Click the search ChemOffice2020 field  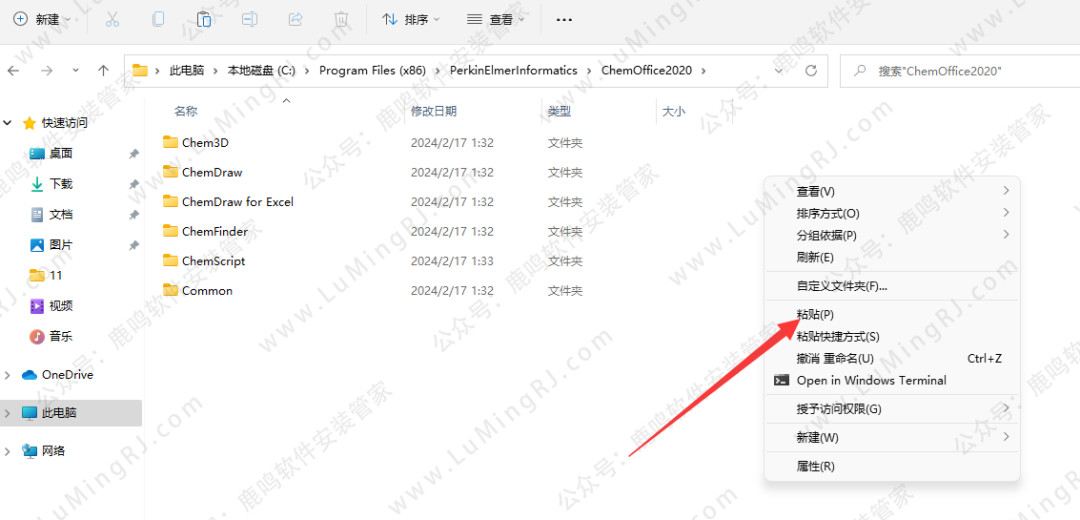pos(959,70)
